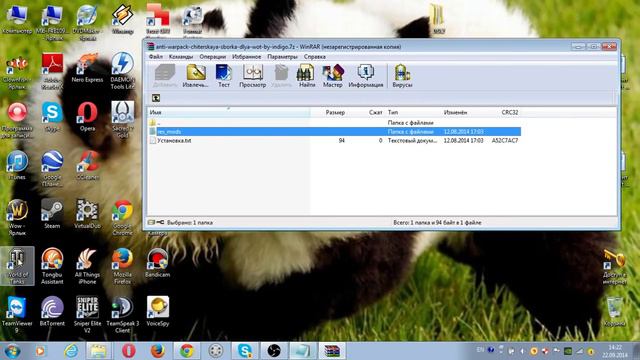Select the CCleaner desktop shortcut
The width and height of the screenshot is (640, 360).
pos(87,165)
